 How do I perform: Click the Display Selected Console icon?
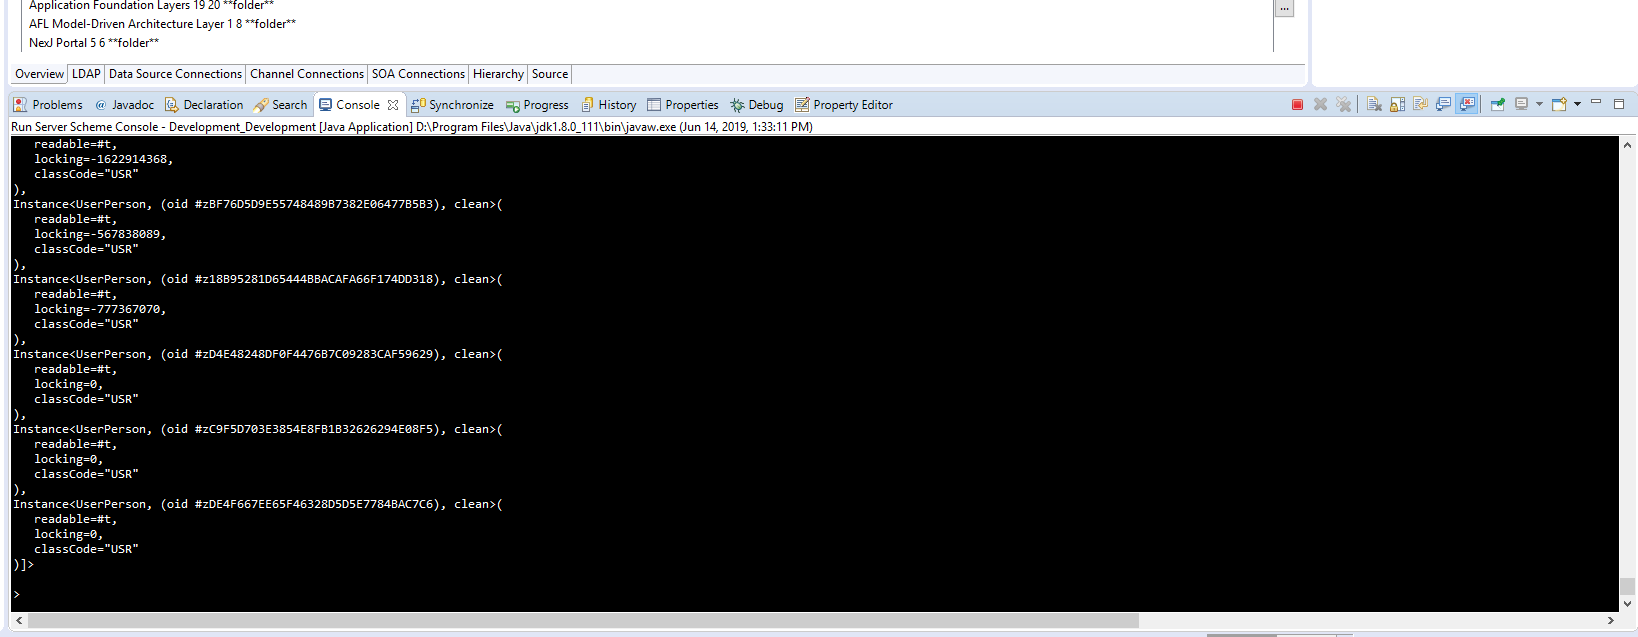coord(1521,104)
